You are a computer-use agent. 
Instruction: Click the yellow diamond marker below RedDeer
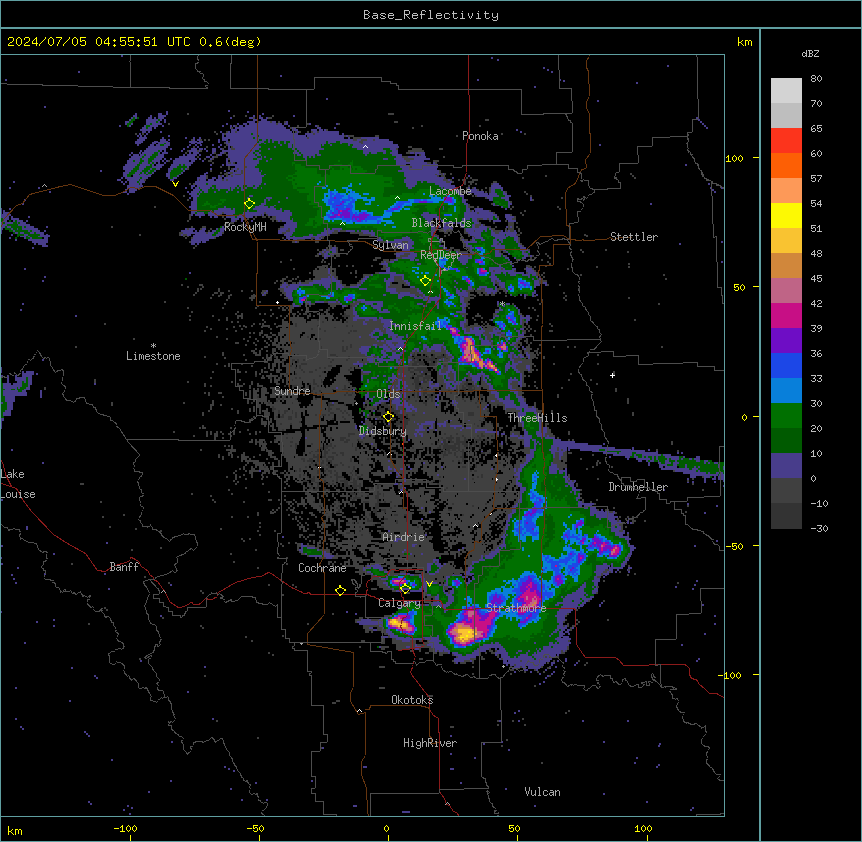(x=425, y=281)
